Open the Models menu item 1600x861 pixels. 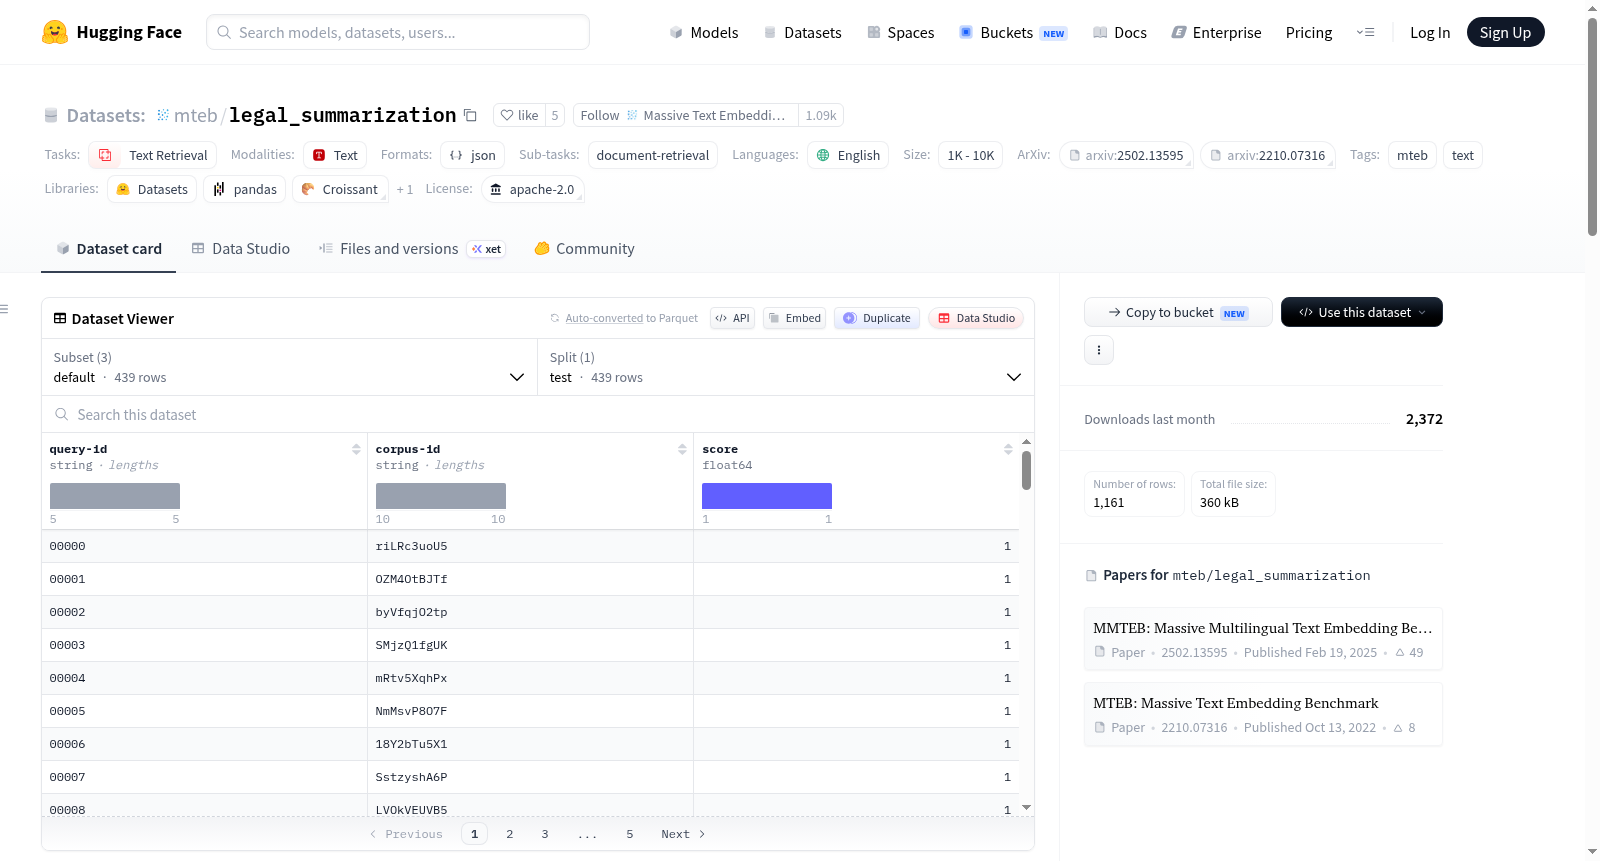click(704, 32)
